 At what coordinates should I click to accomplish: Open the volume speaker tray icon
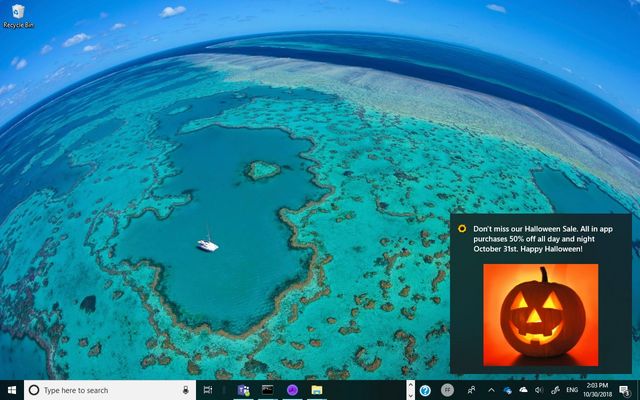pyautogui.click(x=539, y=390)
